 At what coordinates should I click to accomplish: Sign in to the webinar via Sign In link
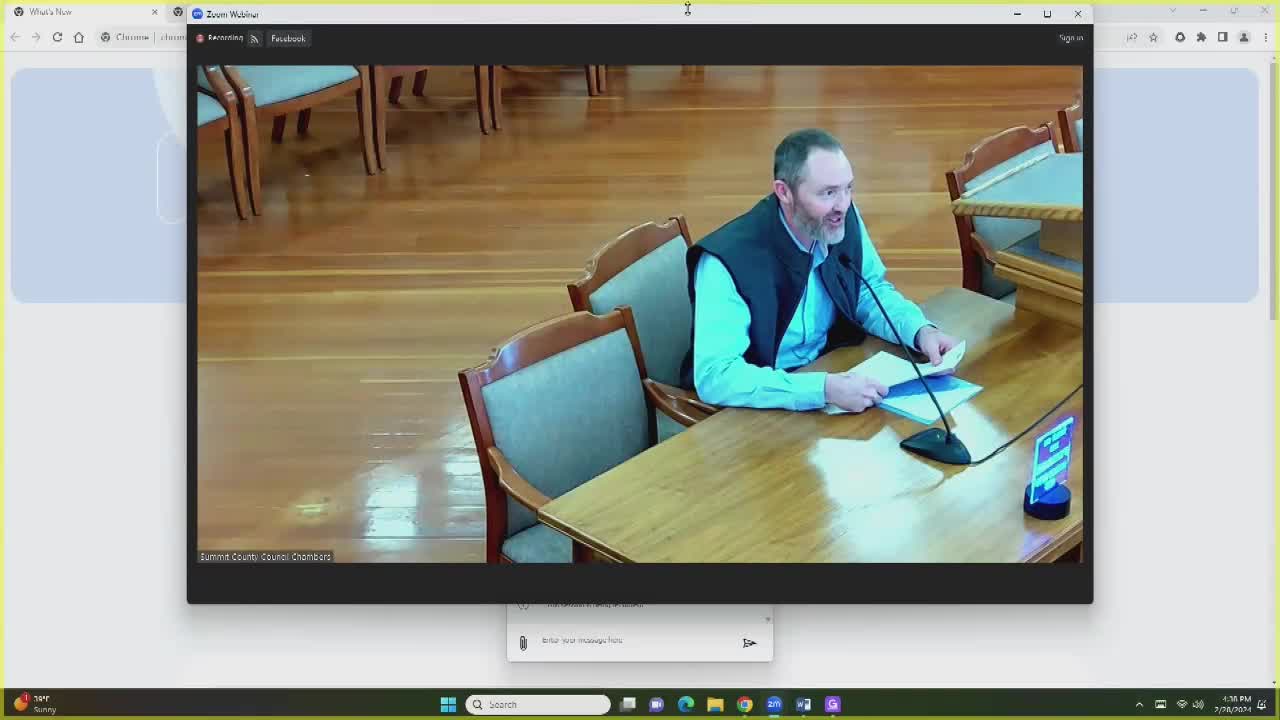click(x=1070, y=37)
